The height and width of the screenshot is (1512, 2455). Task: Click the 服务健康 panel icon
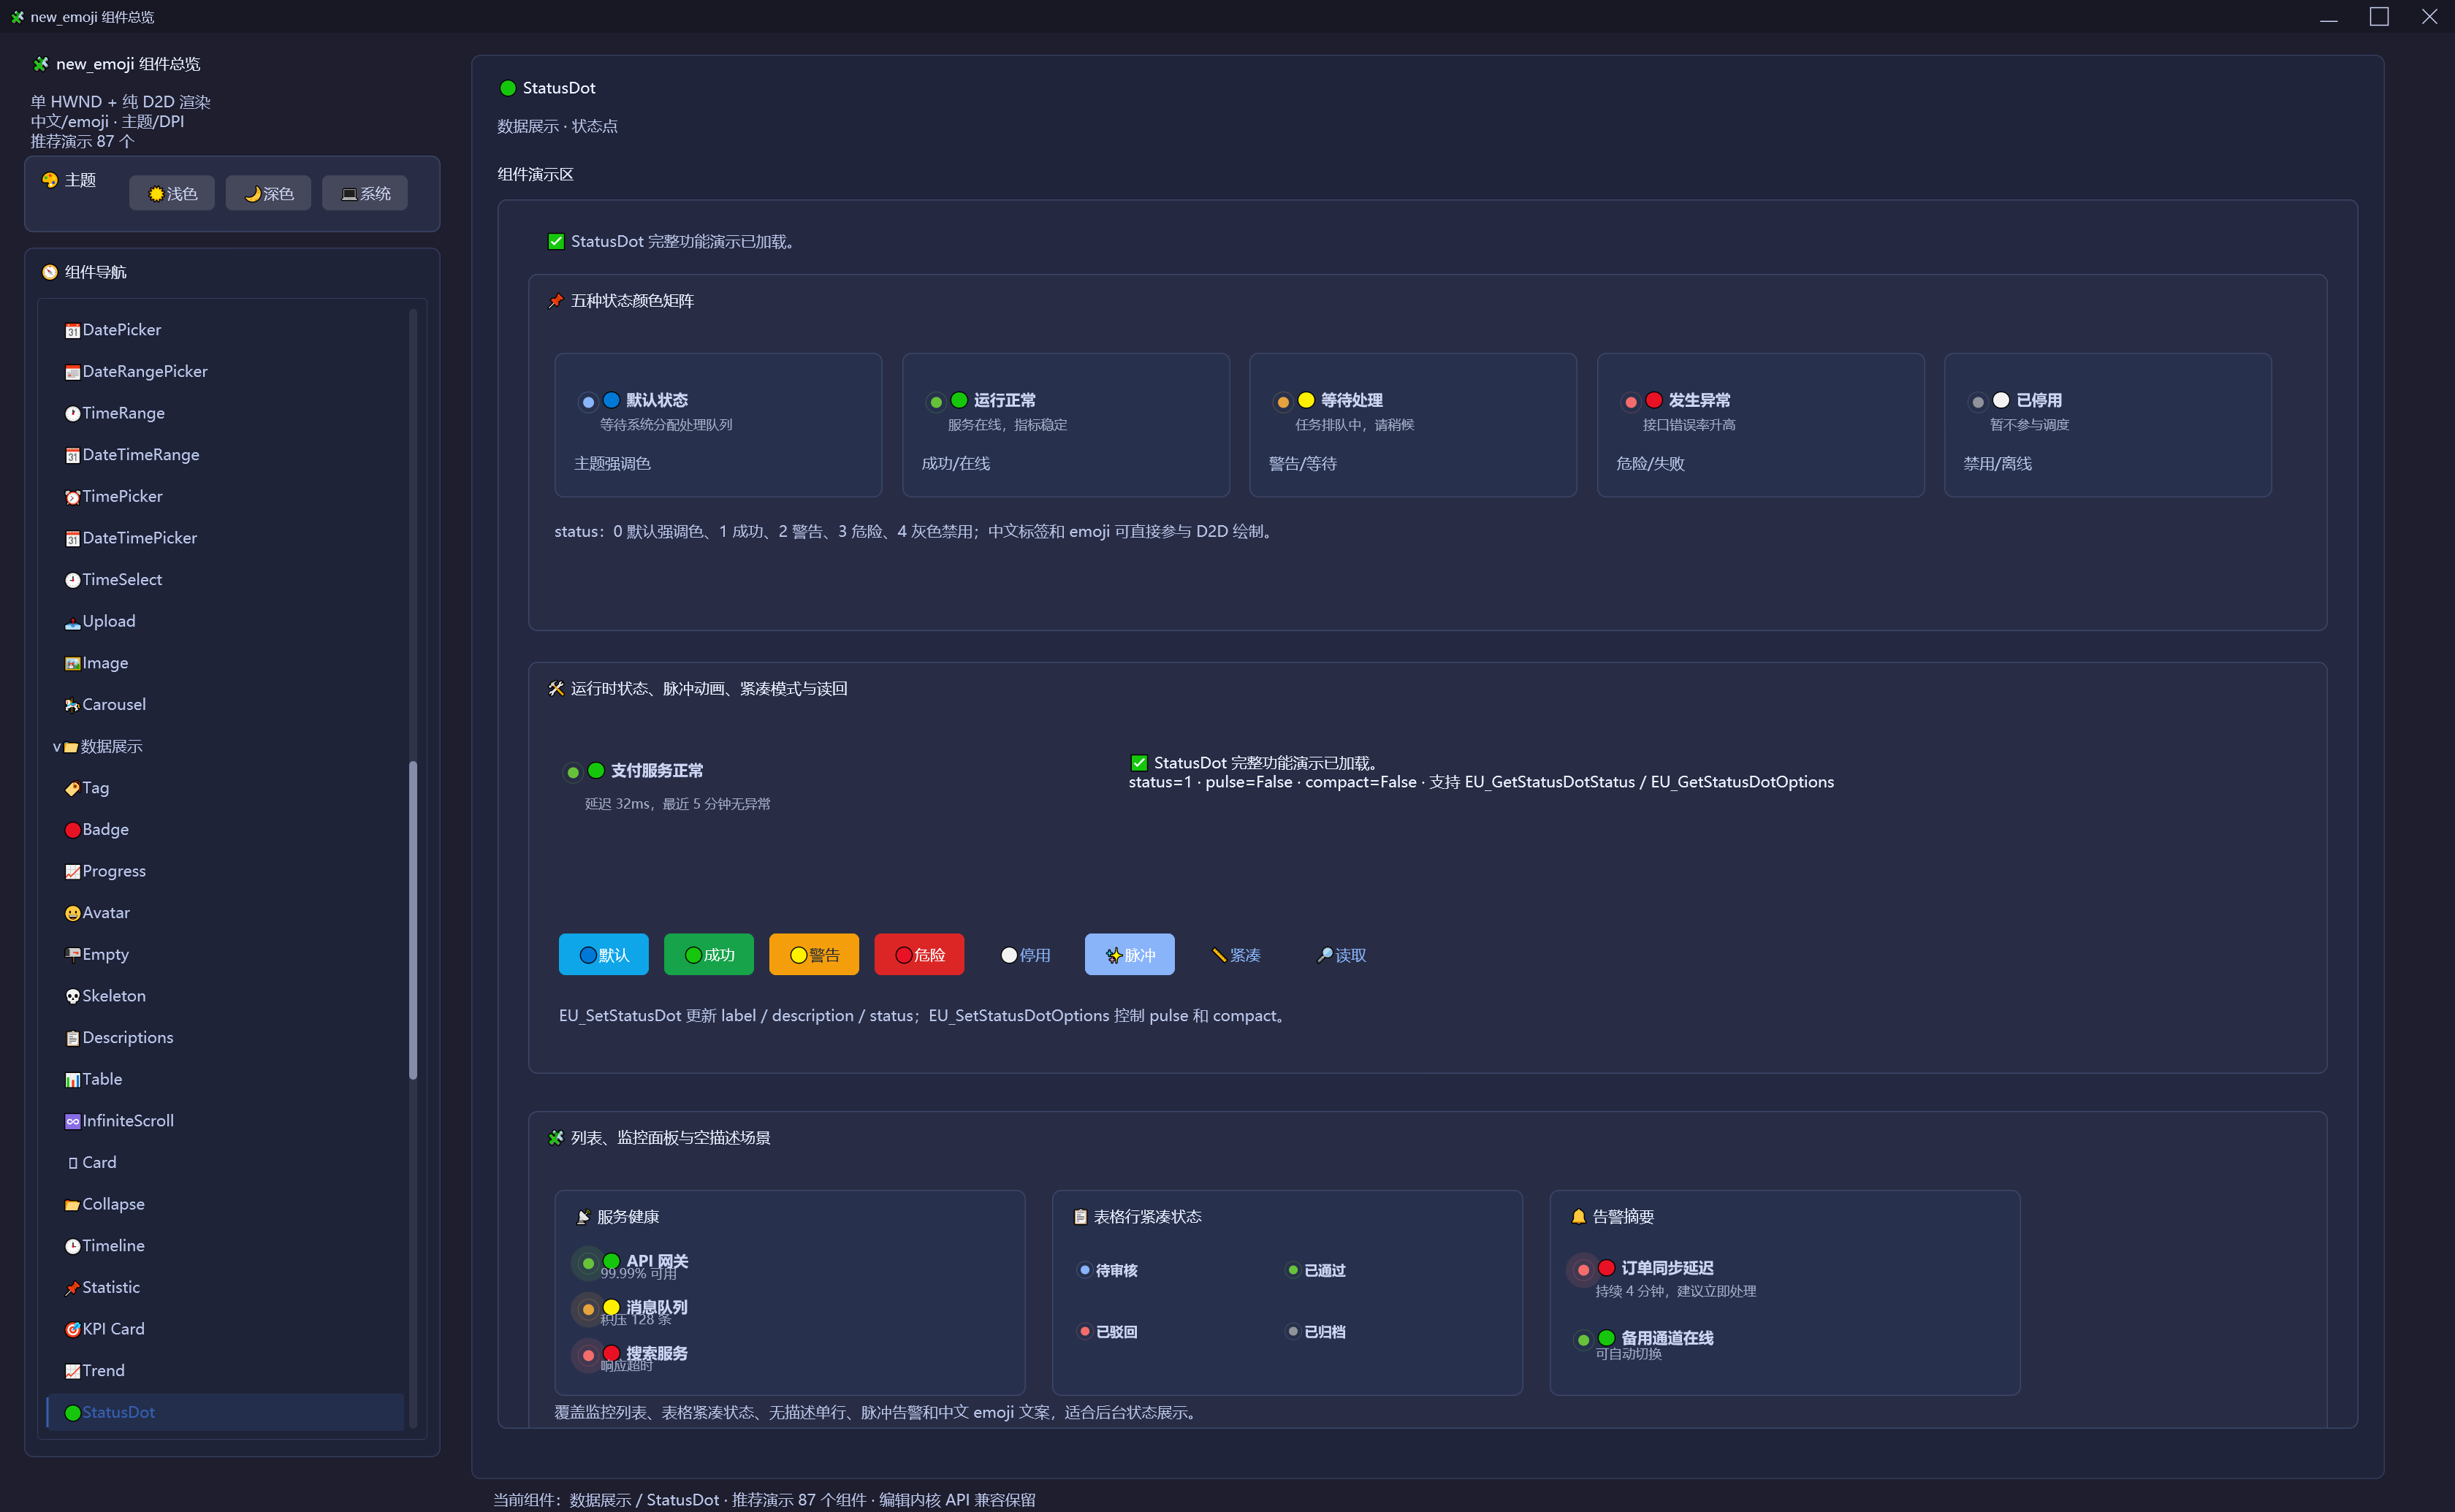click(583, 1217)
